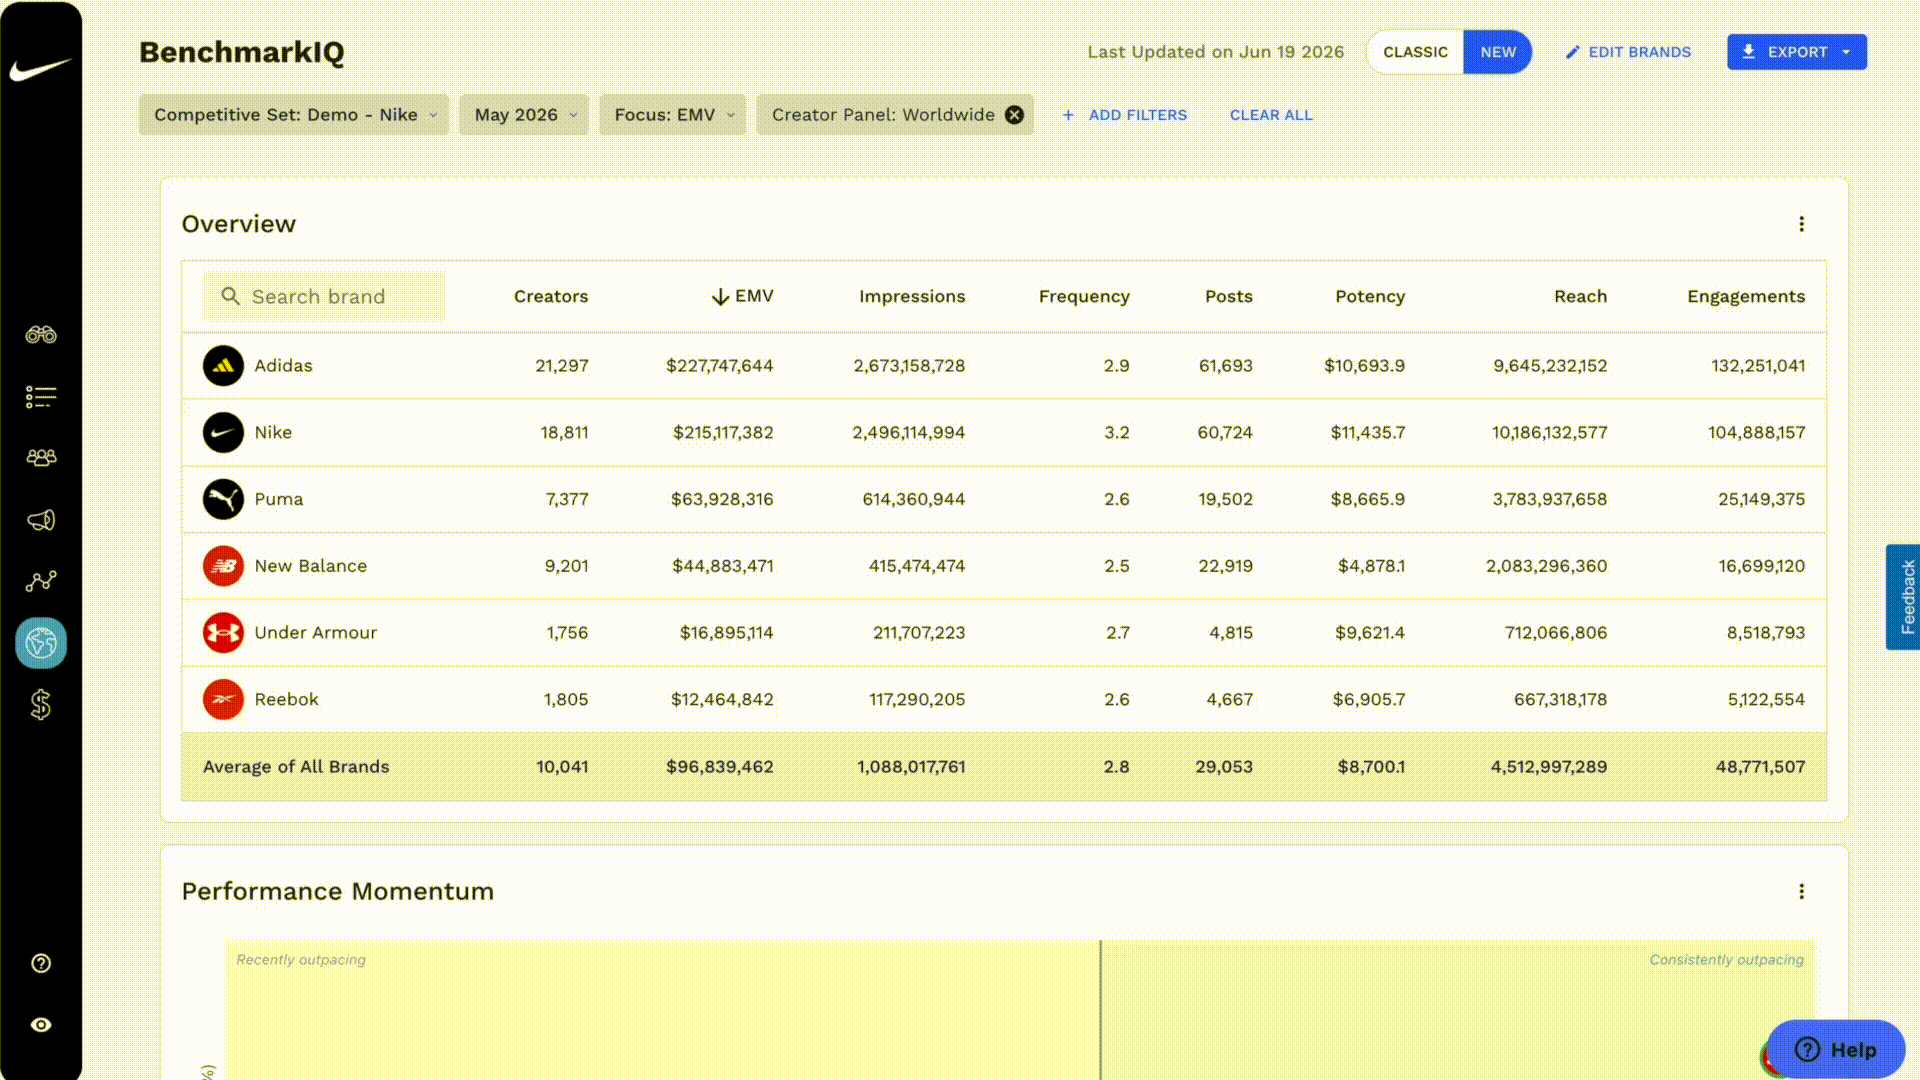Click the Search brand input field

(324, 297)
